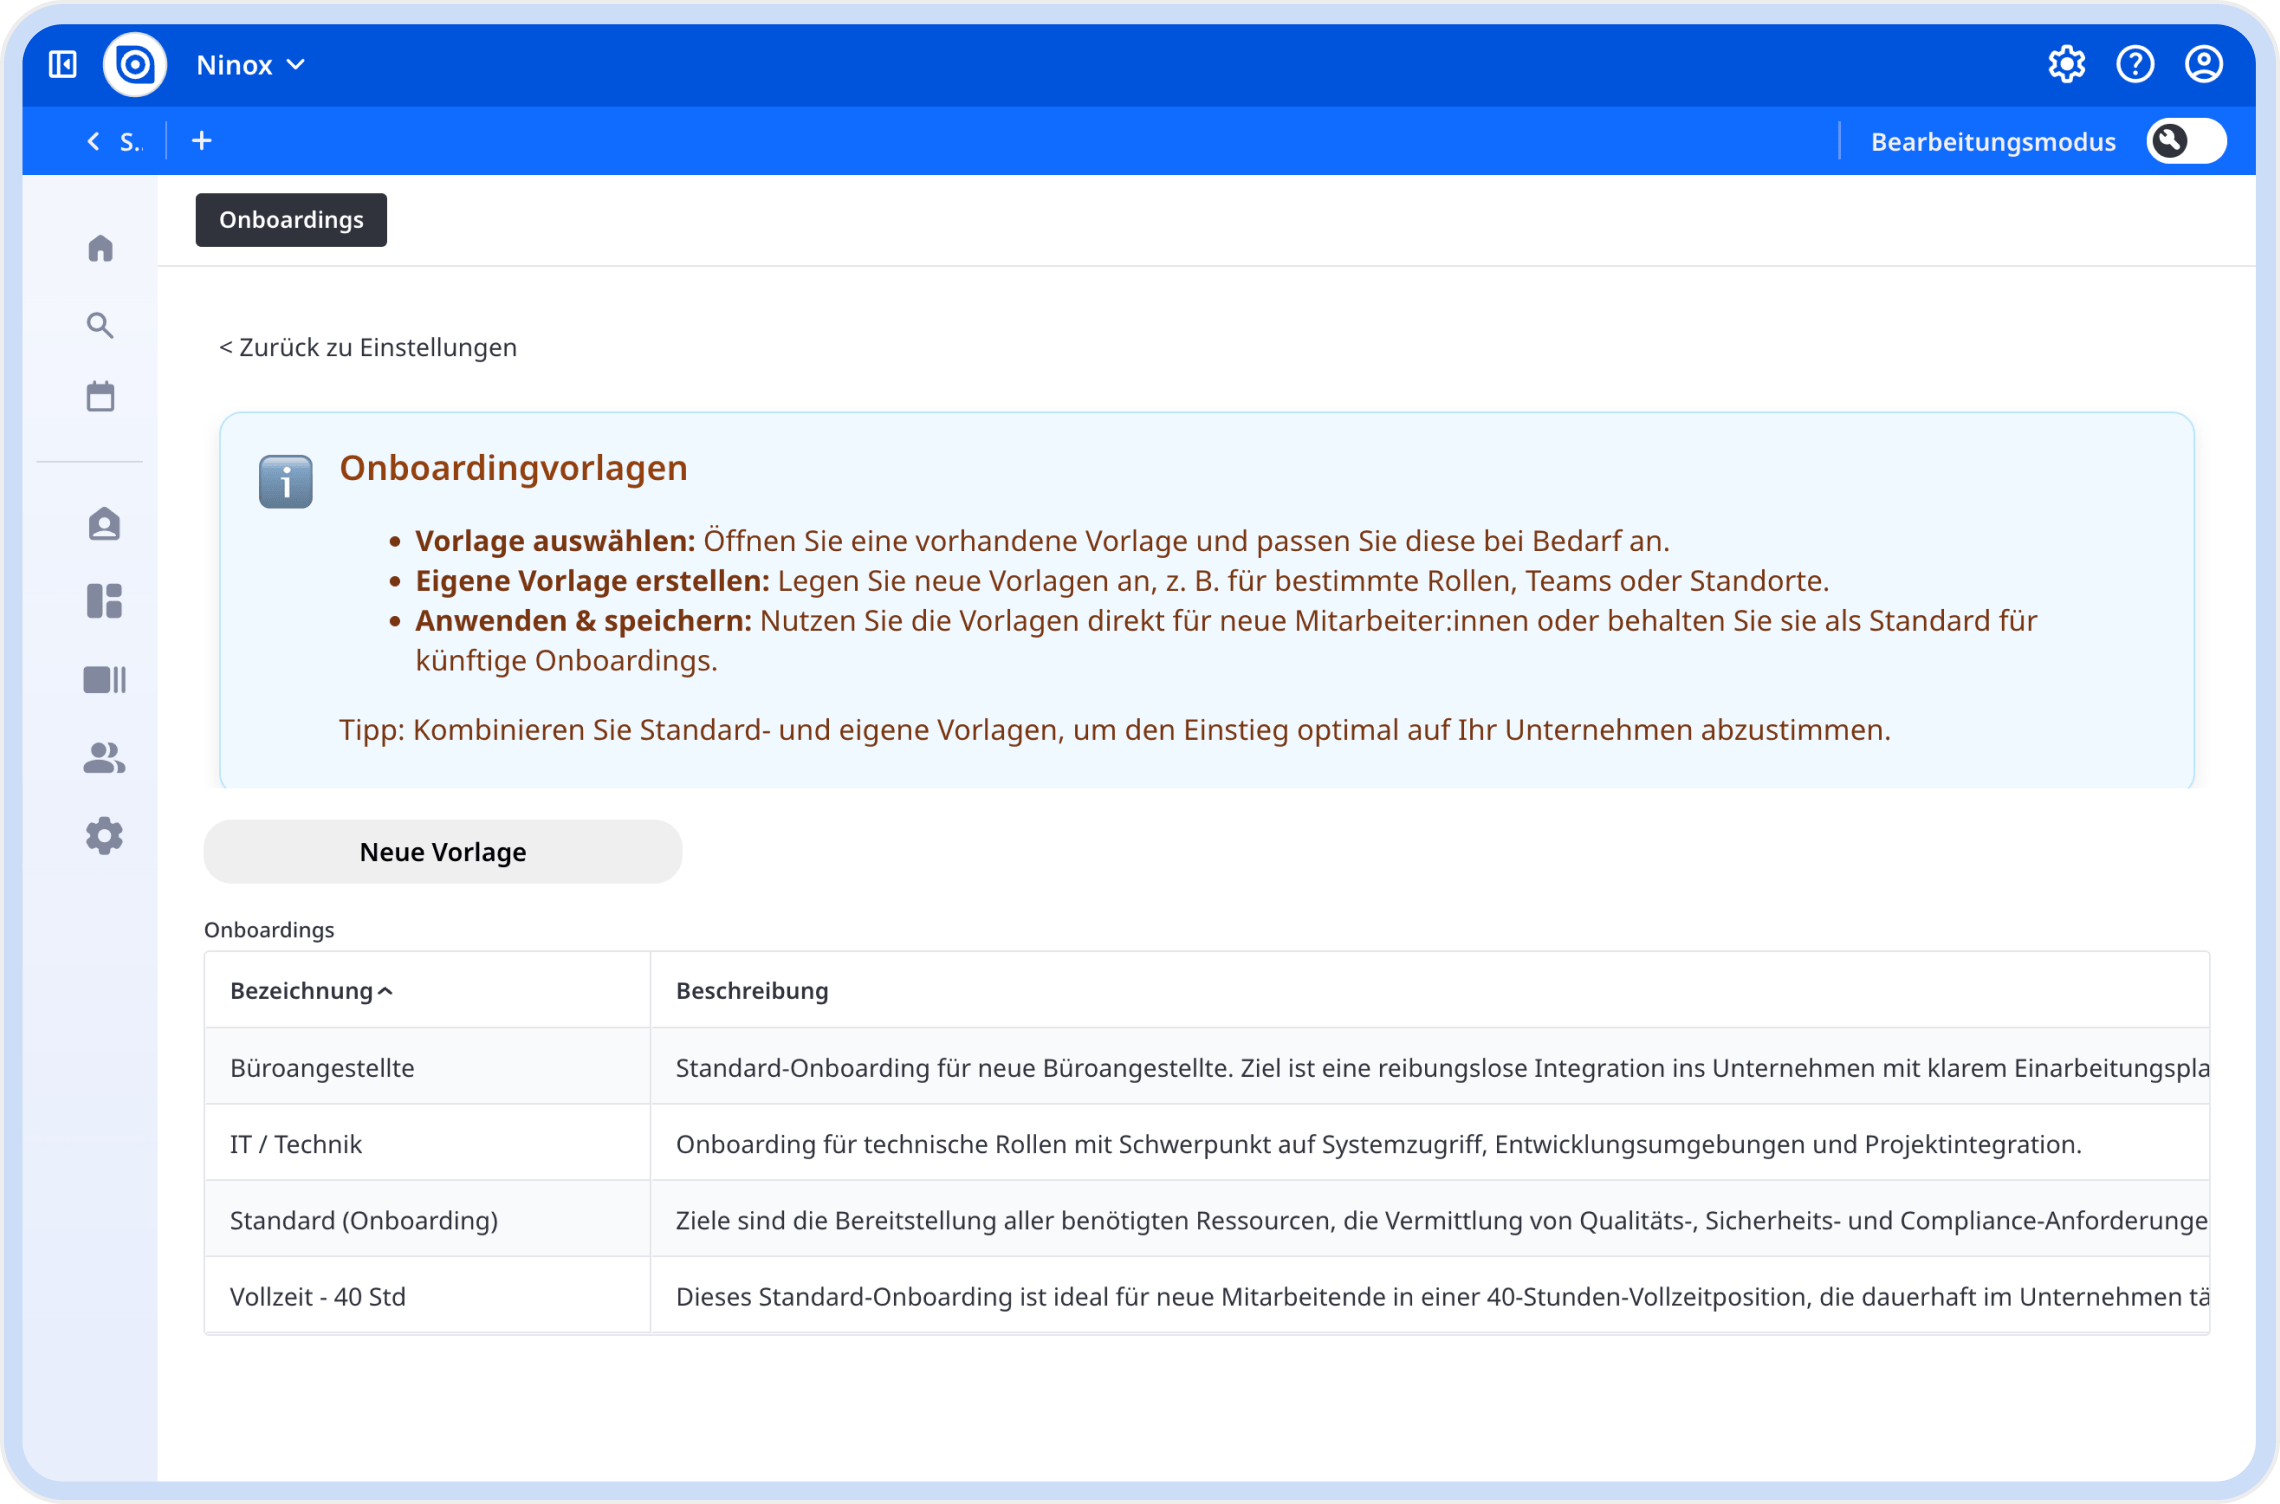Click the Ninox logo icon
The height and width of the screenshot is (1504, 2280).
coord(135,65)
